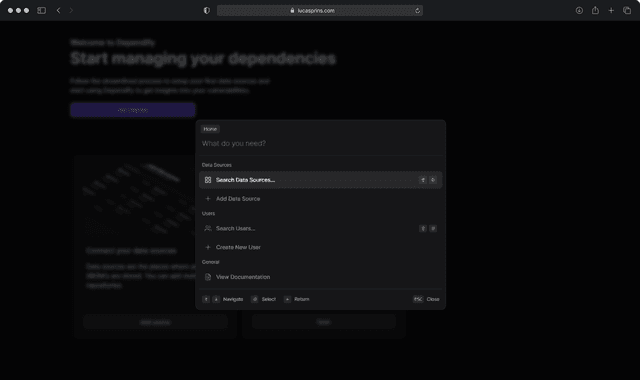
Task: Toggle the browser sidebar icon
Action: [x=42, y=11]
